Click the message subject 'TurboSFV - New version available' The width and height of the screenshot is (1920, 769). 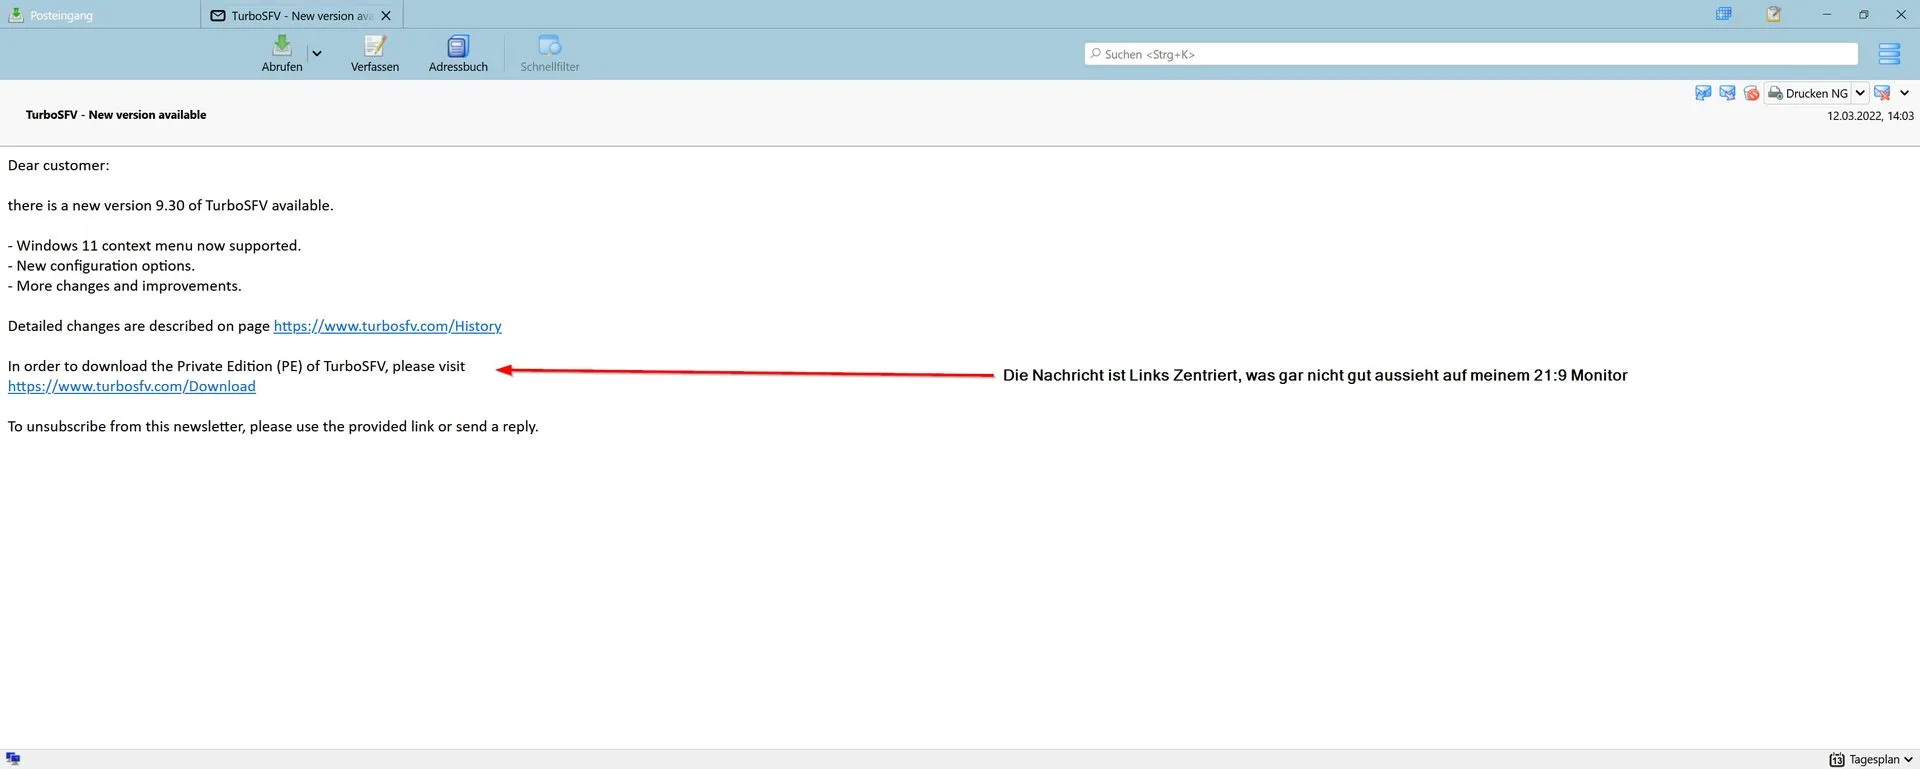(116, 115)
